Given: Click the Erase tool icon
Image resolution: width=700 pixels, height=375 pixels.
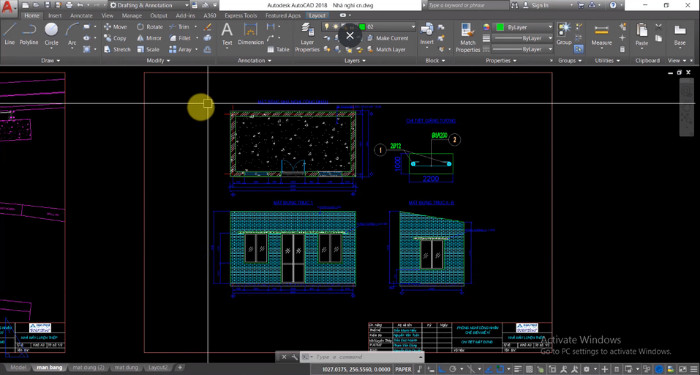Looking at the screenshot, I should (208, 27).
